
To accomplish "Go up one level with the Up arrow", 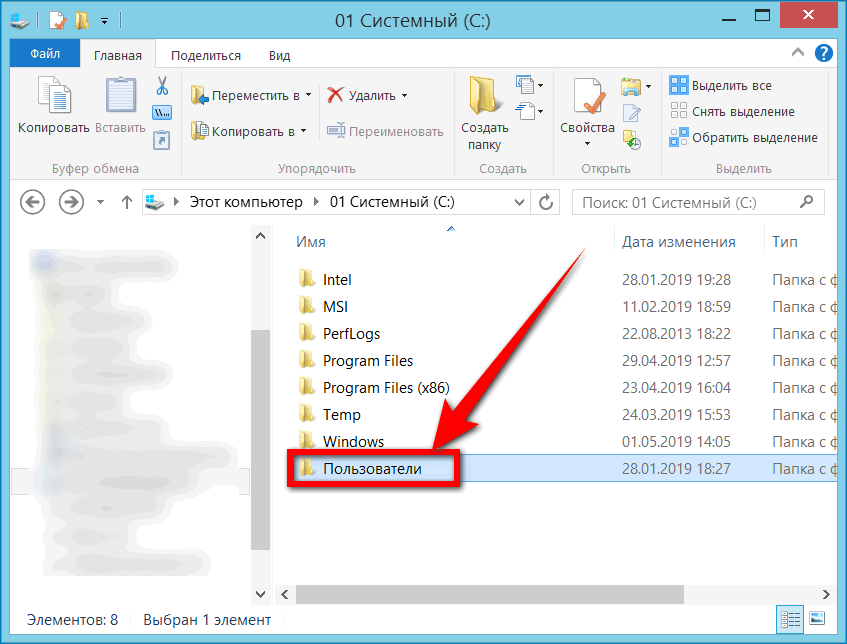I will (x=126, y=203).
